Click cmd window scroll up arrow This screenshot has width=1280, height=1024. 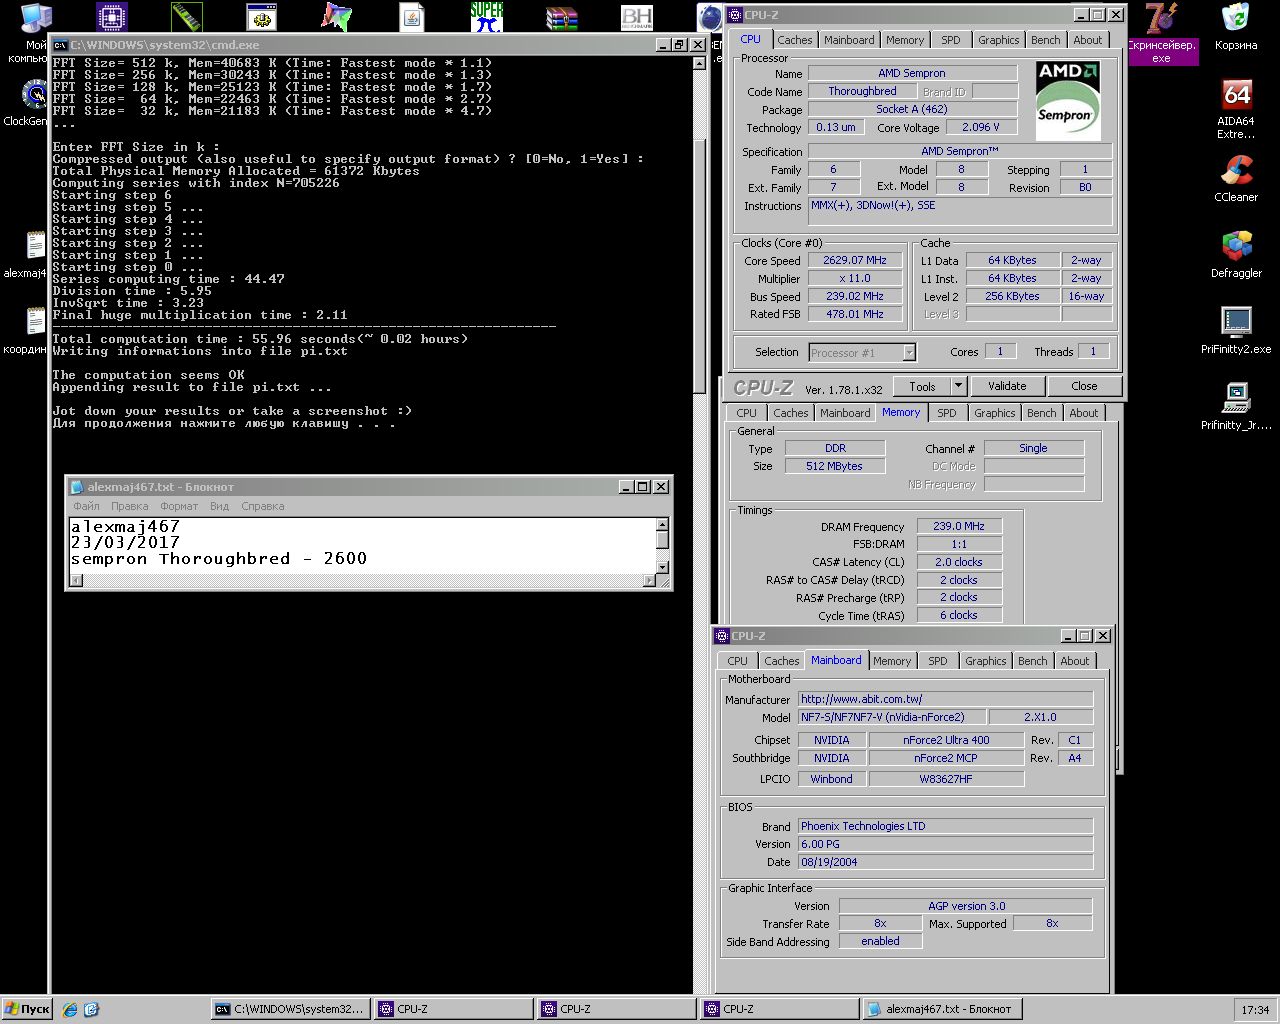click(x=700, y=63)
